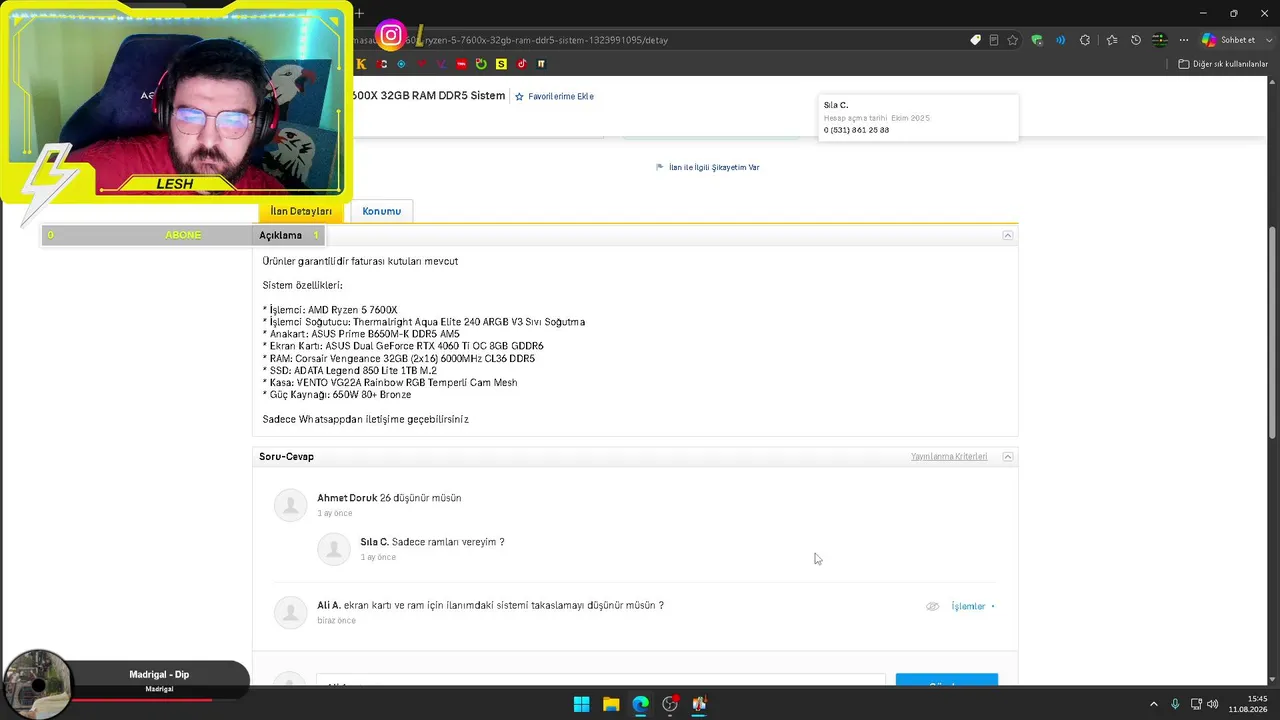Click seller name Sıla C. in contact card
The height and width of the screenshot is (720, 1280).
836,105
